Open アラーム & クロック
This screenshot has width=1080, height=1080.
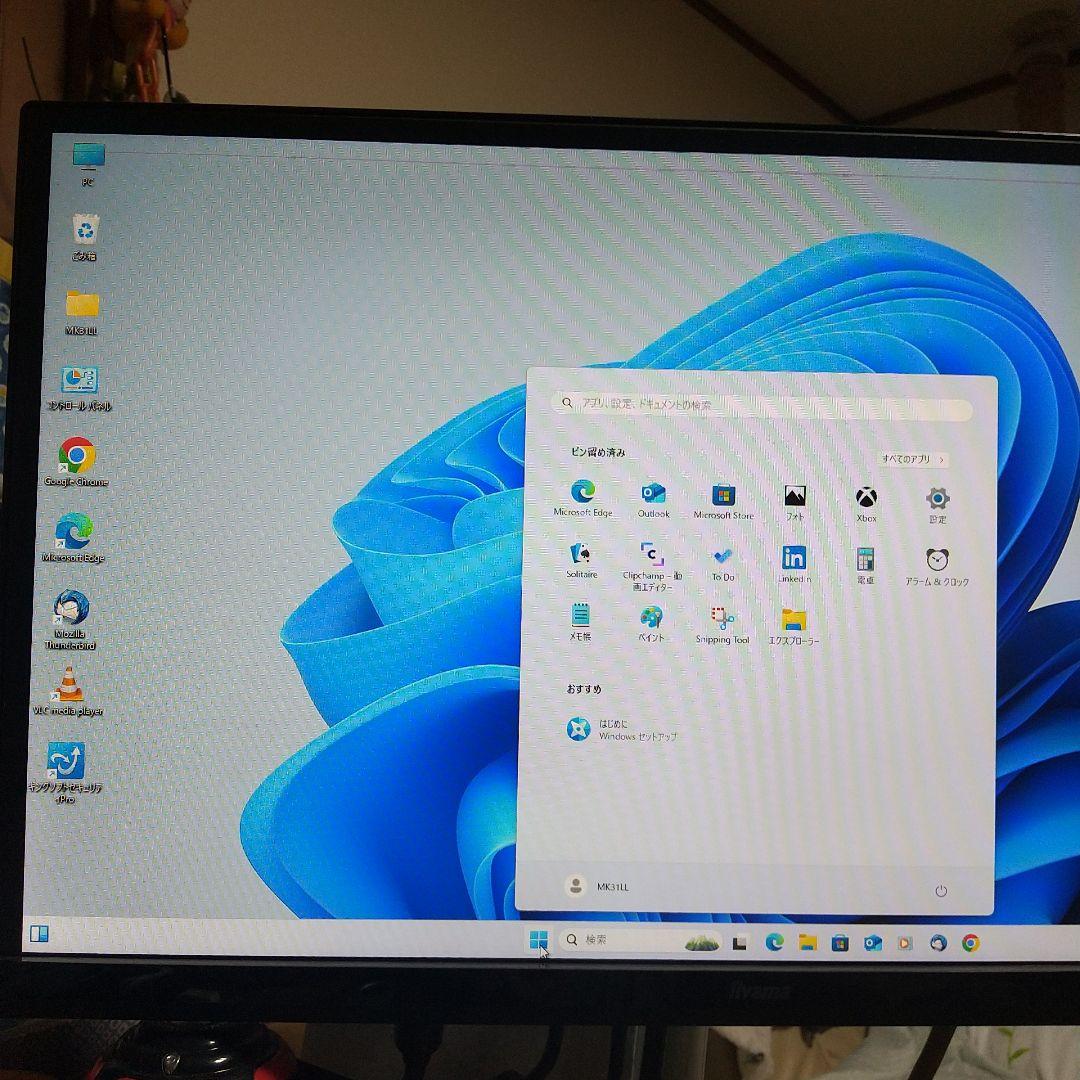pyautogui.click(x=936, y=558)
